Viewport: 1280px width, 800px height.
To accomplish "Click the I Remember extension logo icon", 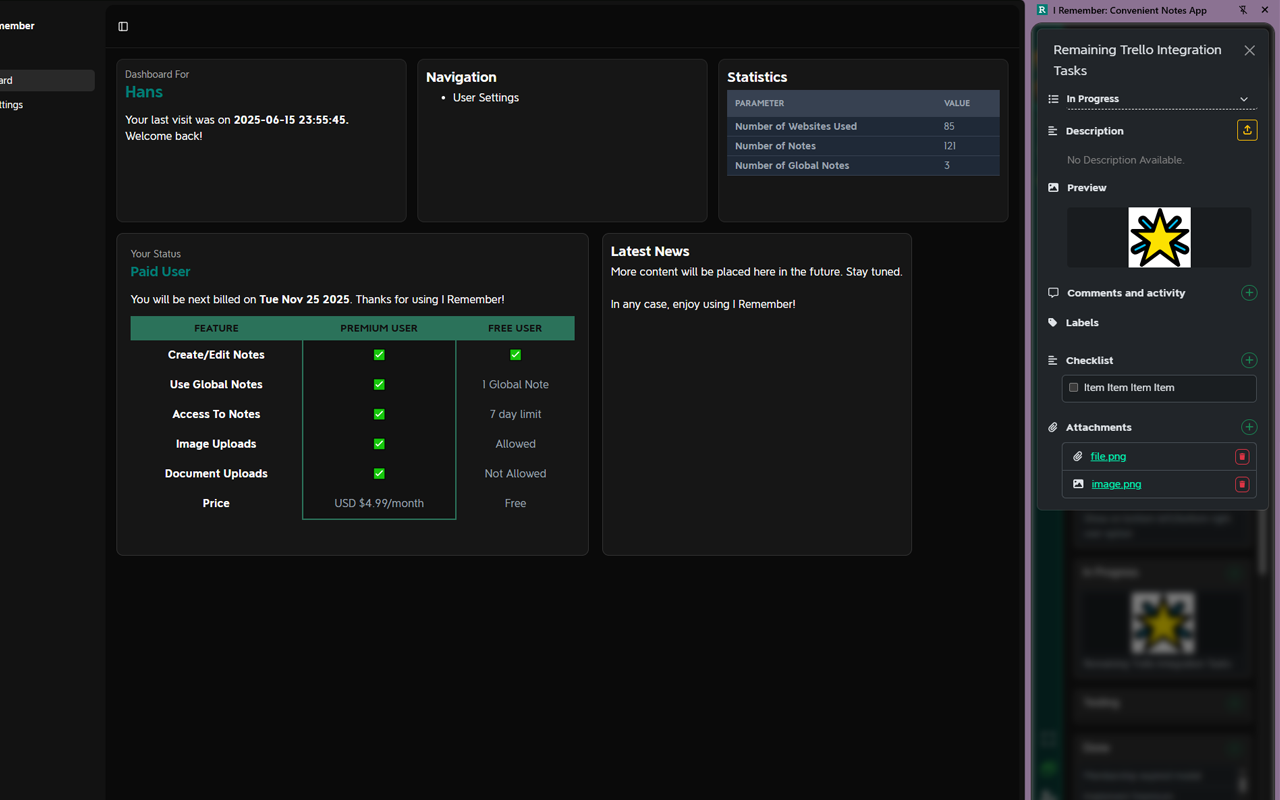I will (x=1042, y=10).
